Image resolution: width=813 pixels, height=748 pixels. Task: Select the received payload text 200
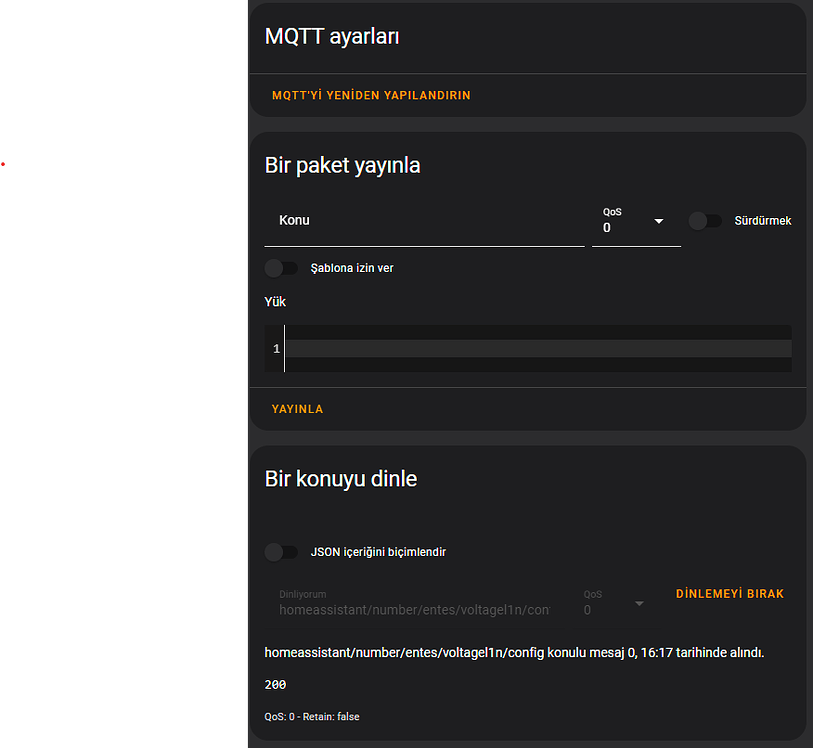pos(273,684)
